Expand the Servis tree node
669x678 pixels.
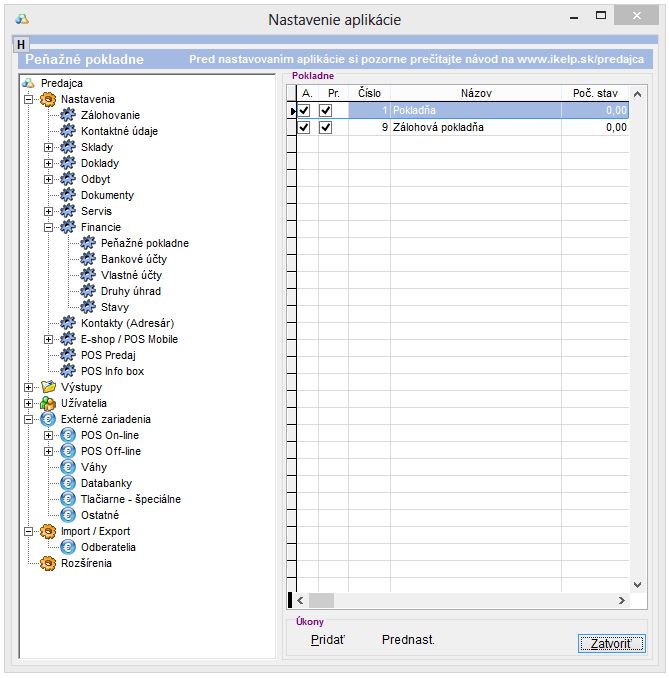(x=48, y=211)
